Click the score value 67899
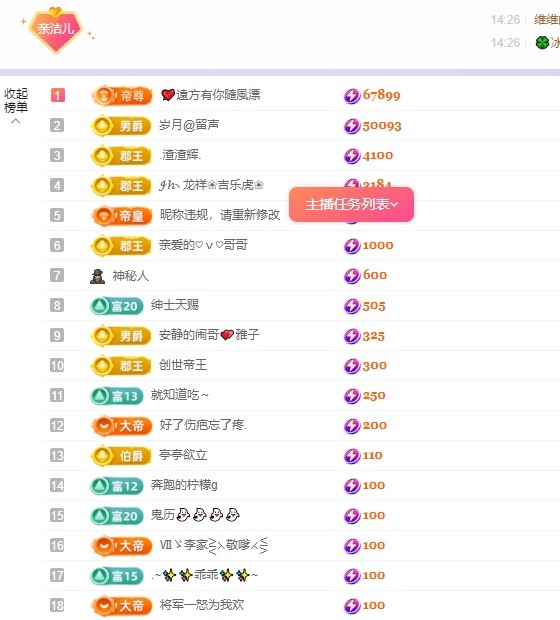 [382, 95]
